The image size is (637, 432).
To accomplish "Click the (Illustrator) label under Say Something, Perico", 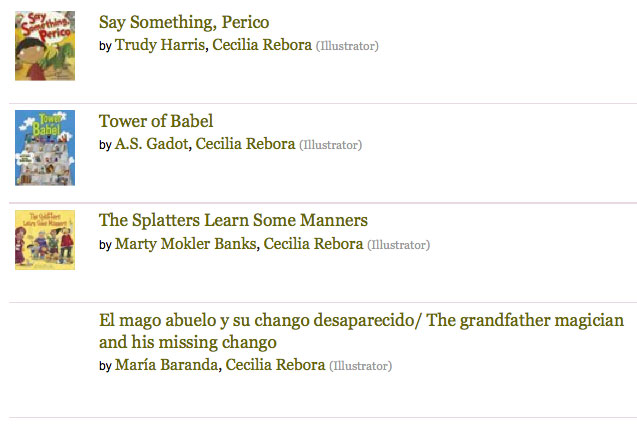I will point(347,46).
